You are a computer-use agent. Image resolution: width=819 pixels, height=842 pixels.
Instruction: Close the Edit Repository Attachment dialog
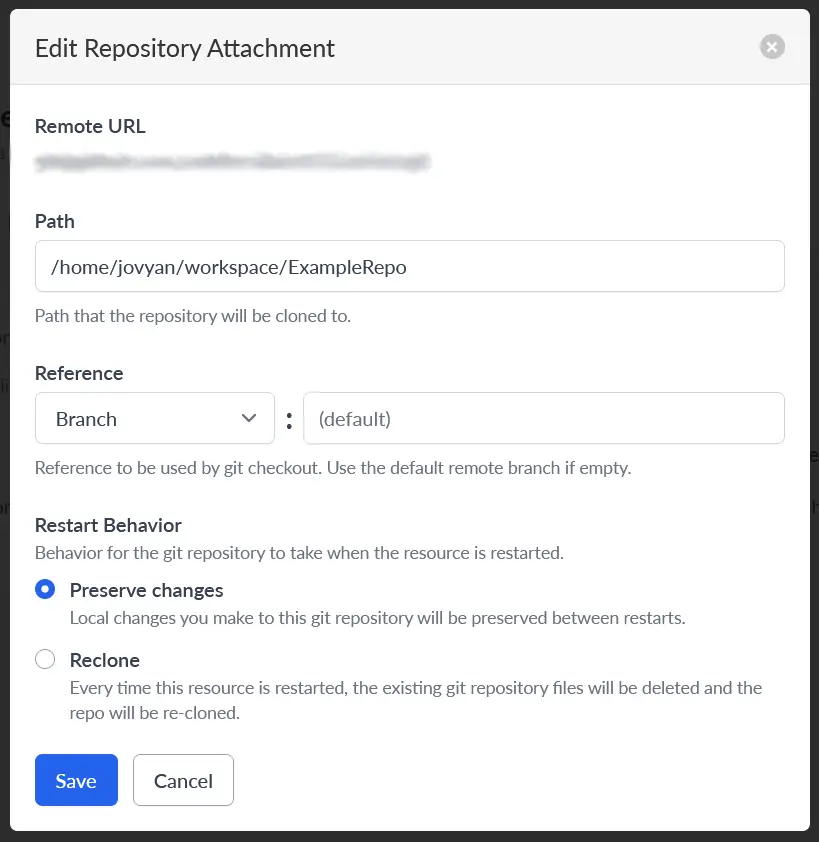point(771,46)
